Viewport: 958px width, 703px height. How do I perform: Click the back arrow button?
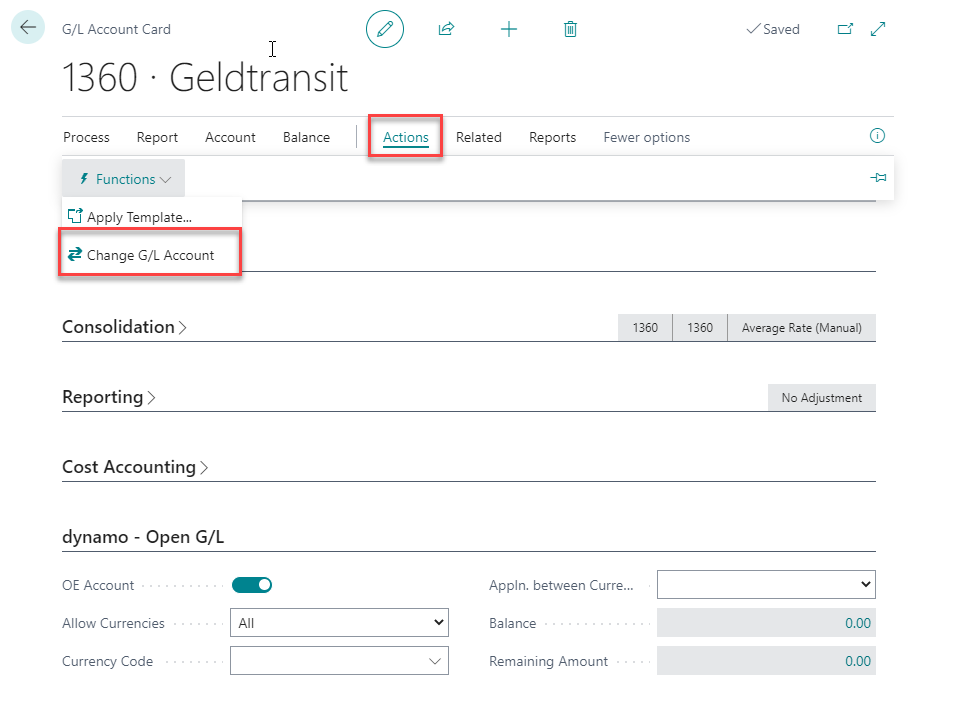[27, 28]
